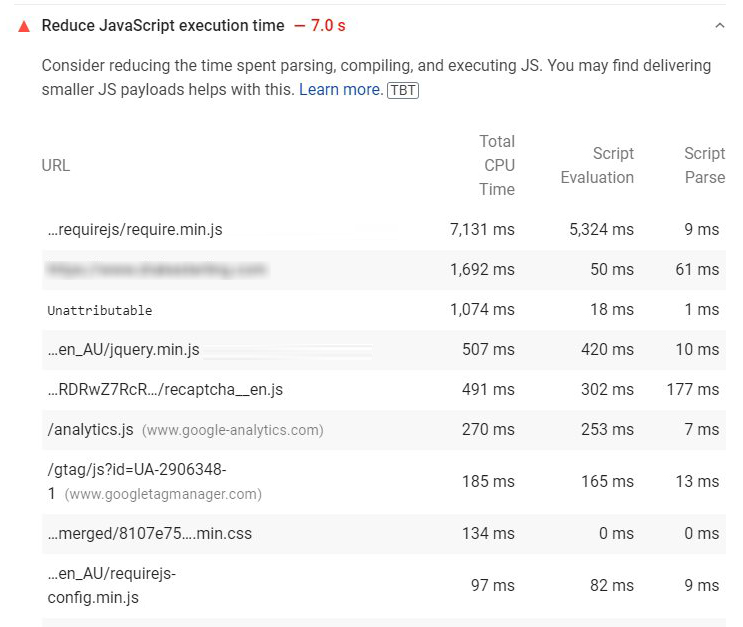743x627 pixels.
Task: Click the TBT metric badge
Action: (403, 90)
